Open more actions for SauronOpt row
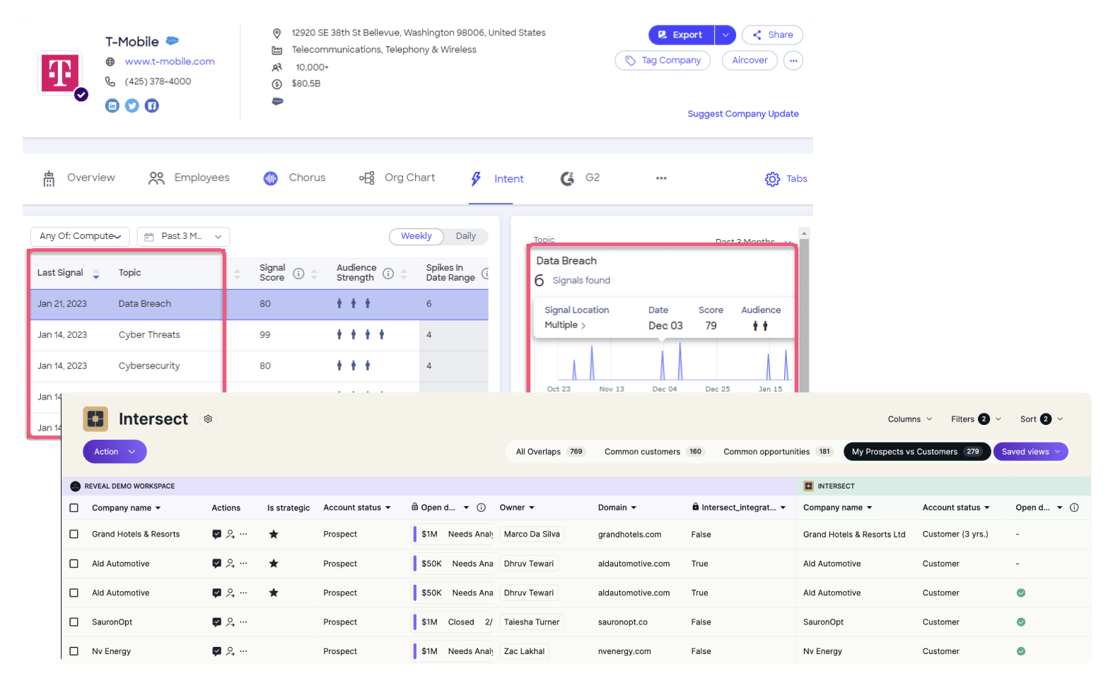The image size is (1120, 700). pyautogui.click(x=244, y=622)
